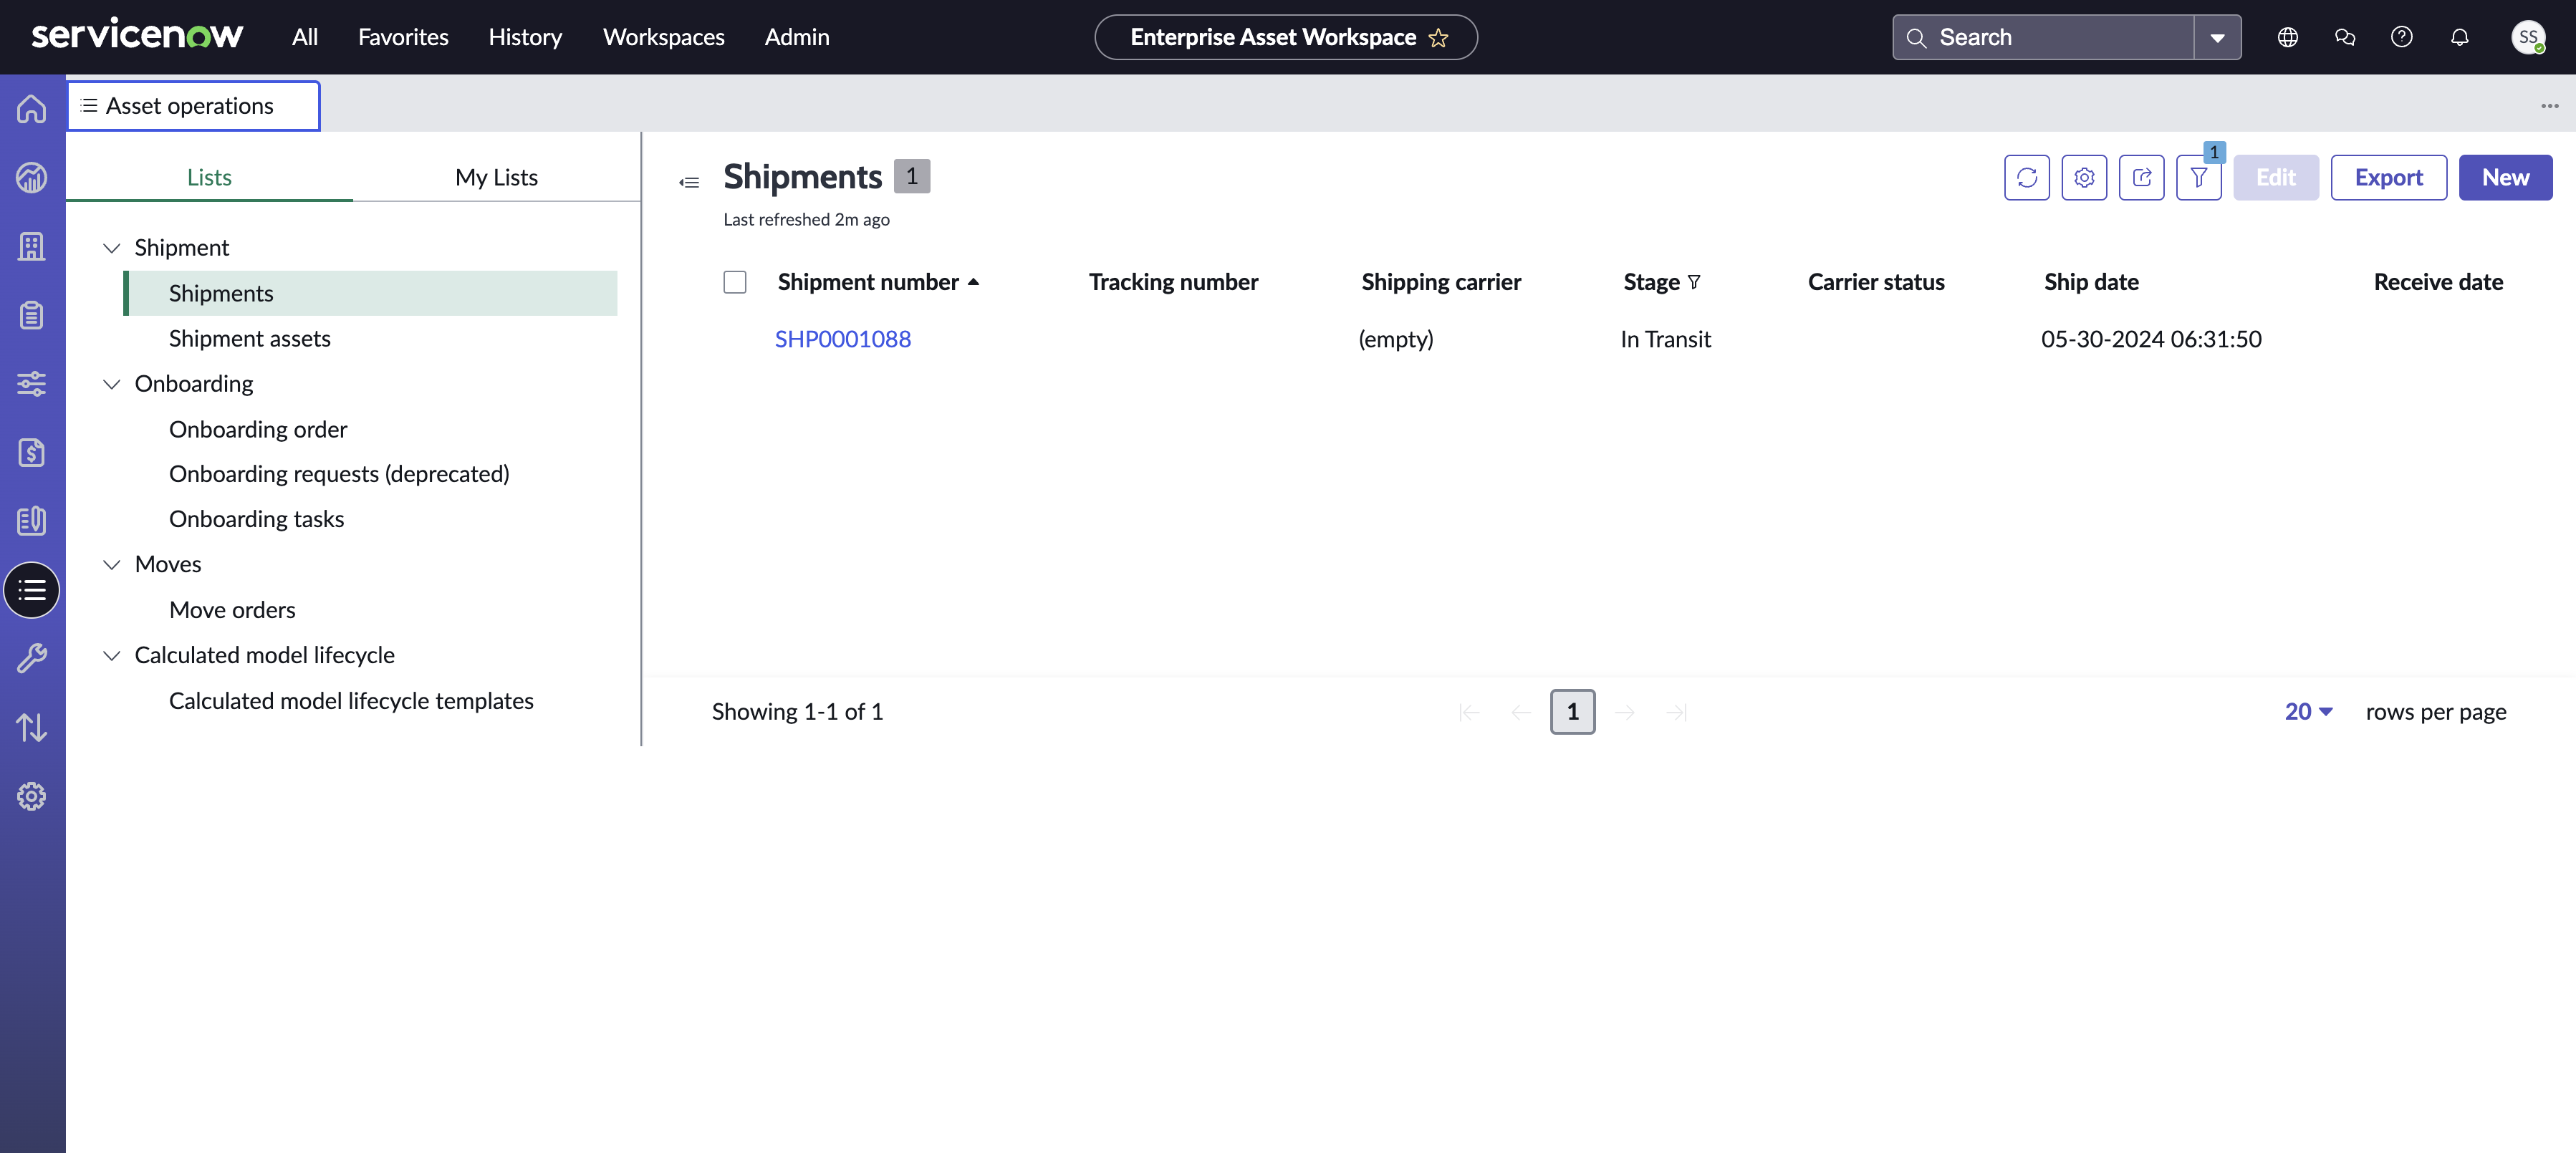The width and height of the screenshot is (2576, 1153).
Task: Open the History menu
Action: click(x=525, y=37)
